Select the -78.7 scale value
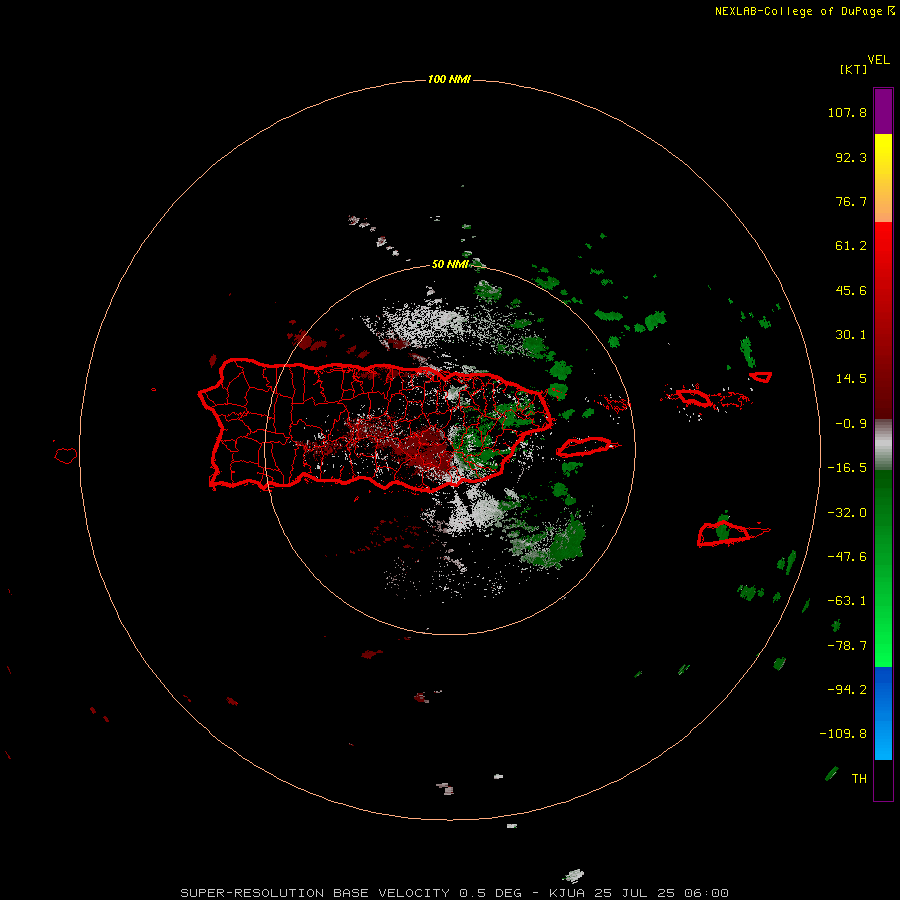Viewport: 900px width, 900px height. click(x=847, y=646)
